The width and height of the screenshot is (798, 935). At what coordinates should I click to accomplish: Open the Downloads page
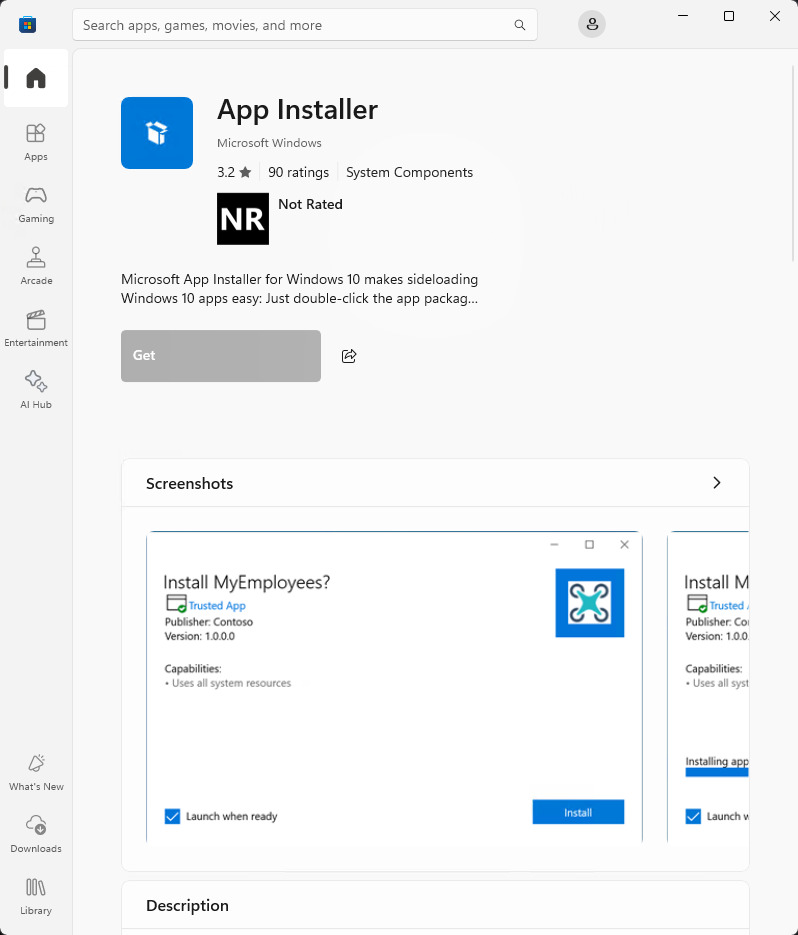[x=36, y=835]
